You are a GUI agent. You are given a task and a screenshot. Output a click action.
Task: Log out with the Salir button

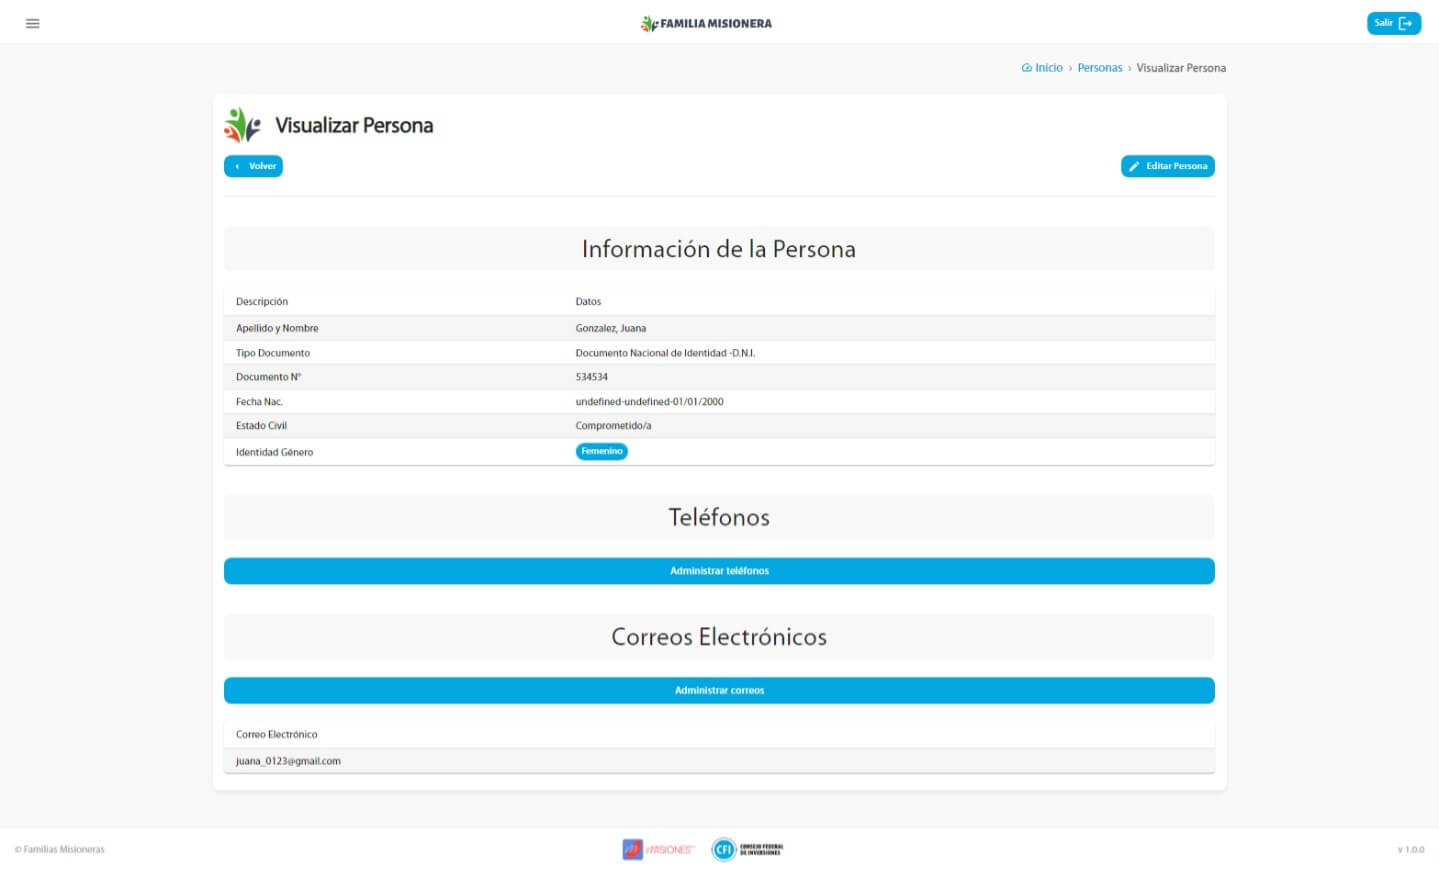click(1393, 23)
